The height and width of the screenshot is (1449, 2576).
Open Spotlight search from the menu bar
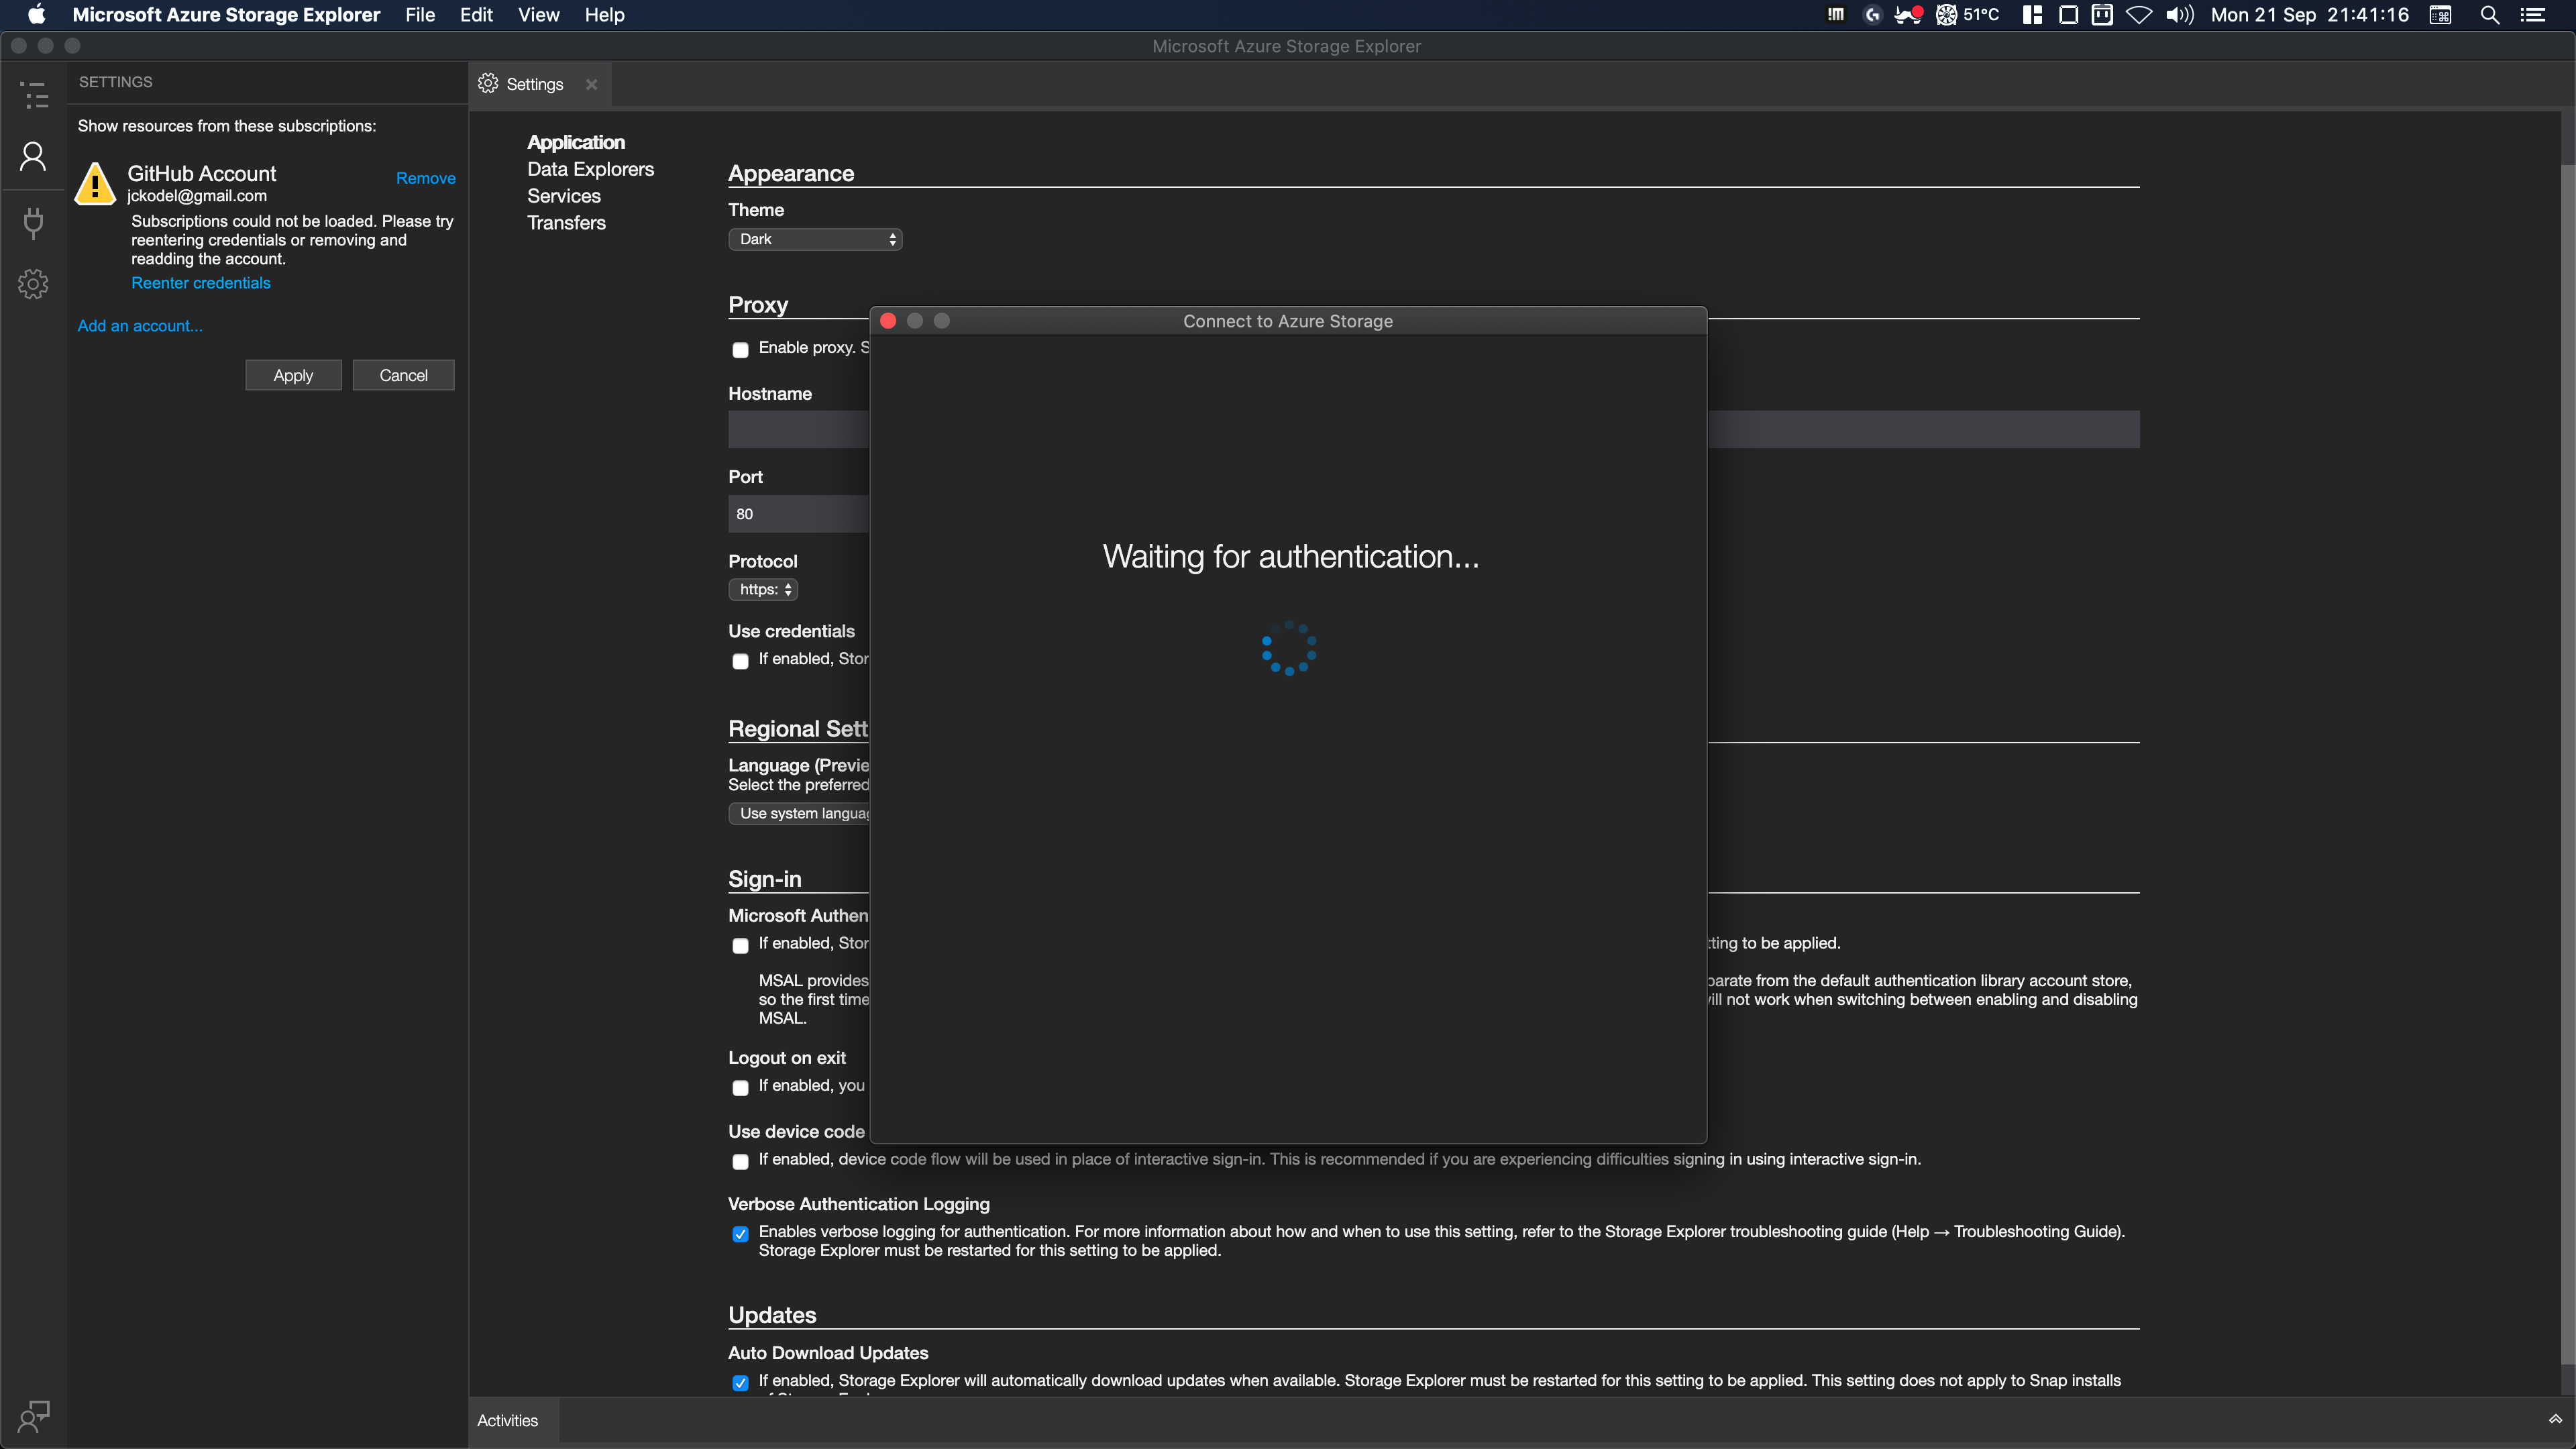[x=2490, y=15]
